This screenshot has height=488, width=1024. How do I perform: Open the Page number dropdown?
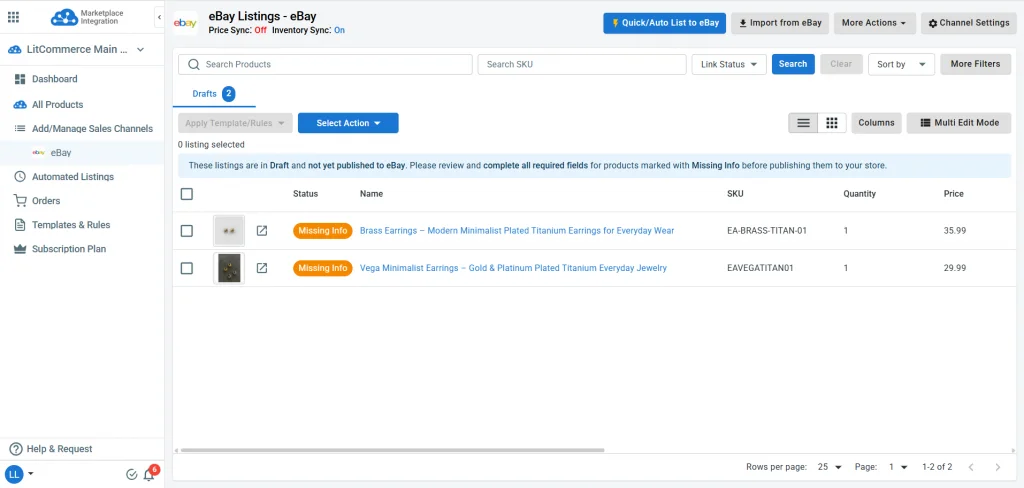(x=898, y=467)
